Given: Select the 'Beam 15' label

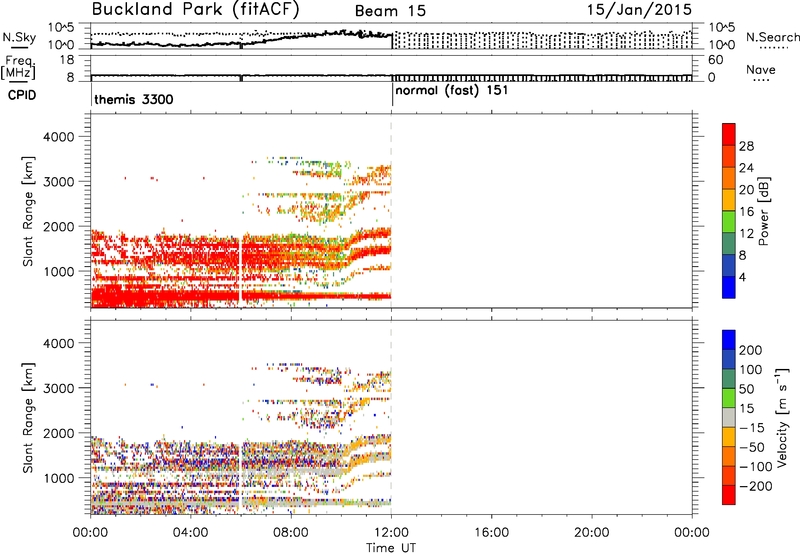Looking at the screenshot, I should click(x=390, y=11).
